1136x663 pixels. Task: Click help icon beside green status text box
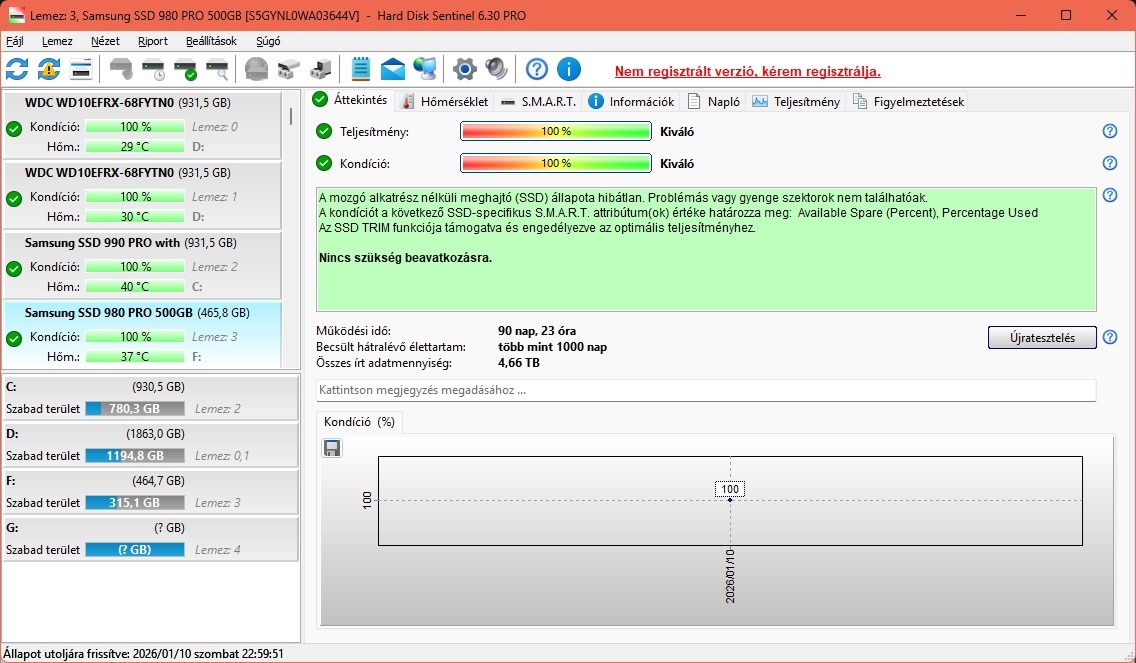click(1109, 195)
